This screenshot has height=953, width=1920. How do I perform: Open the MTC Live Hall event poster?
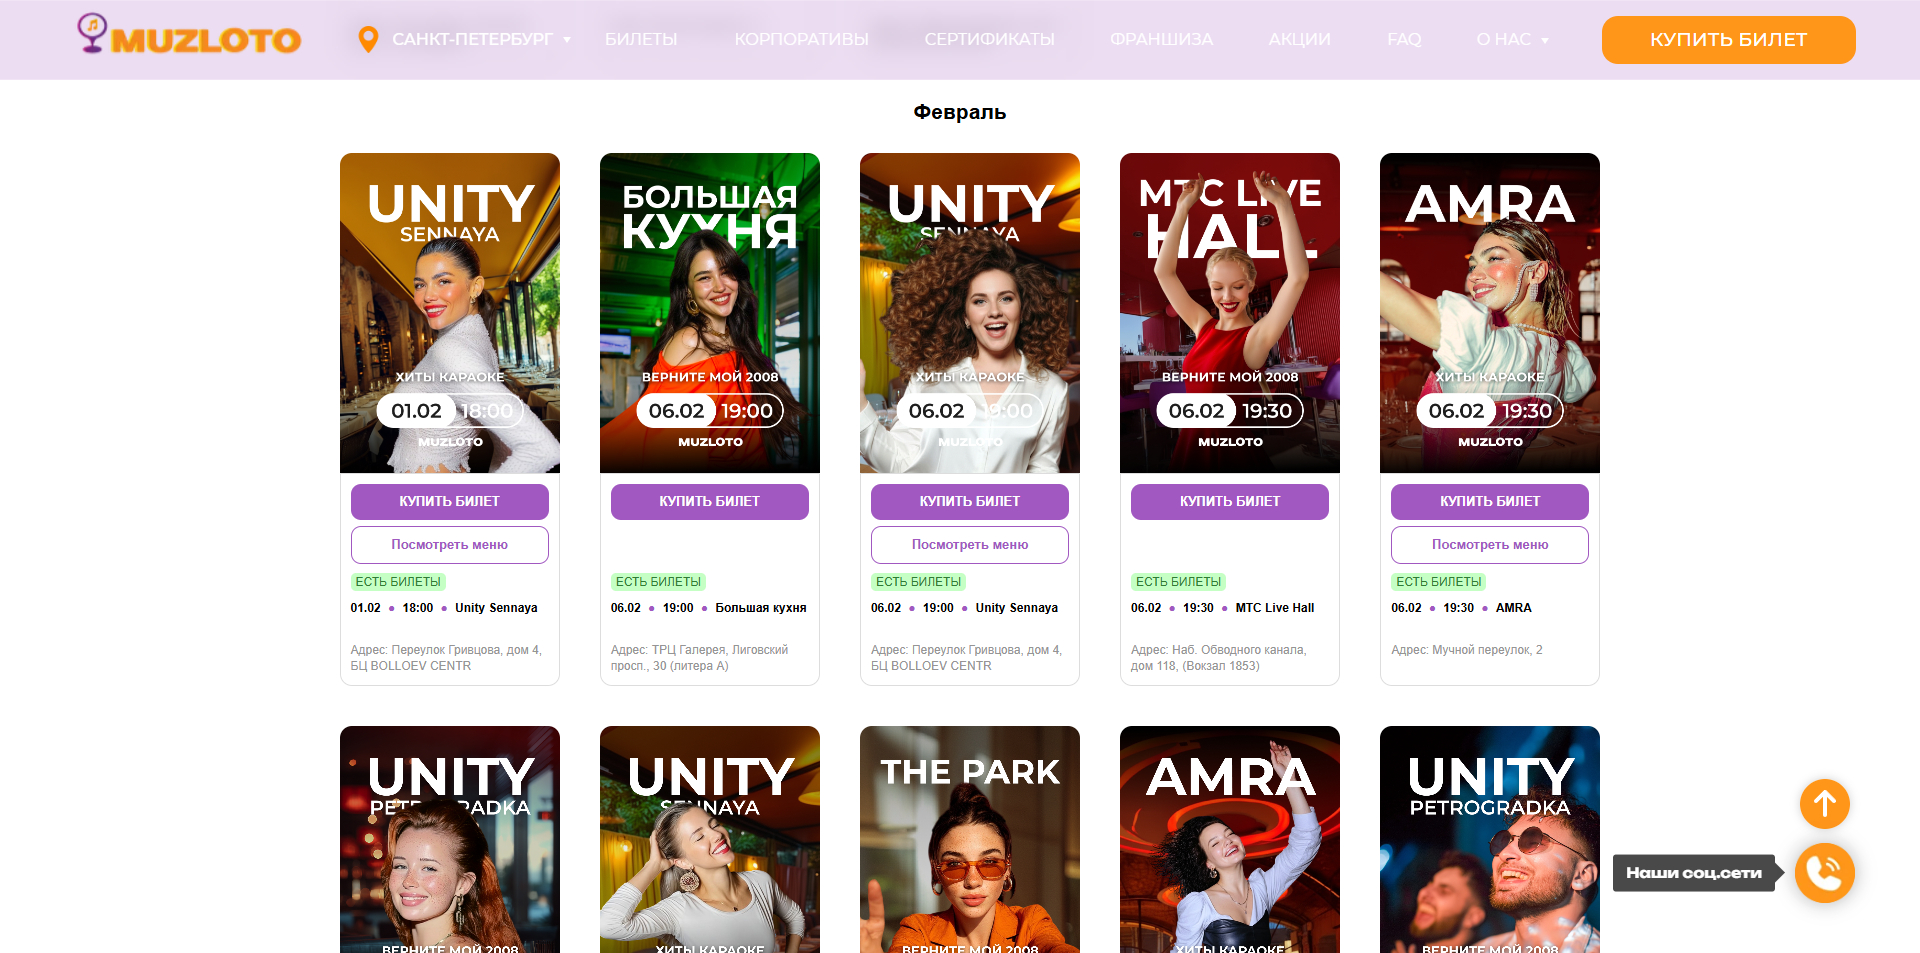click(x=1229, y=312)
